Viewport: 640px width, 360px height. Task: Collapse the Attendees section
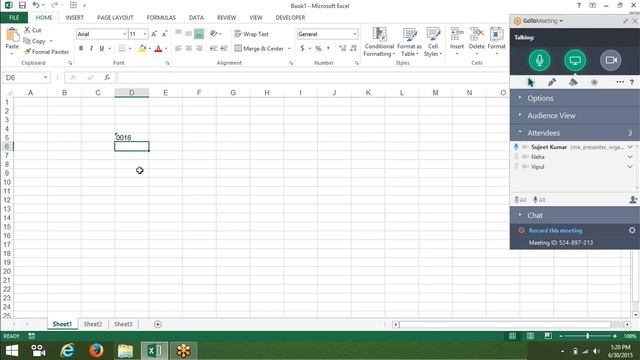point(575,133)
